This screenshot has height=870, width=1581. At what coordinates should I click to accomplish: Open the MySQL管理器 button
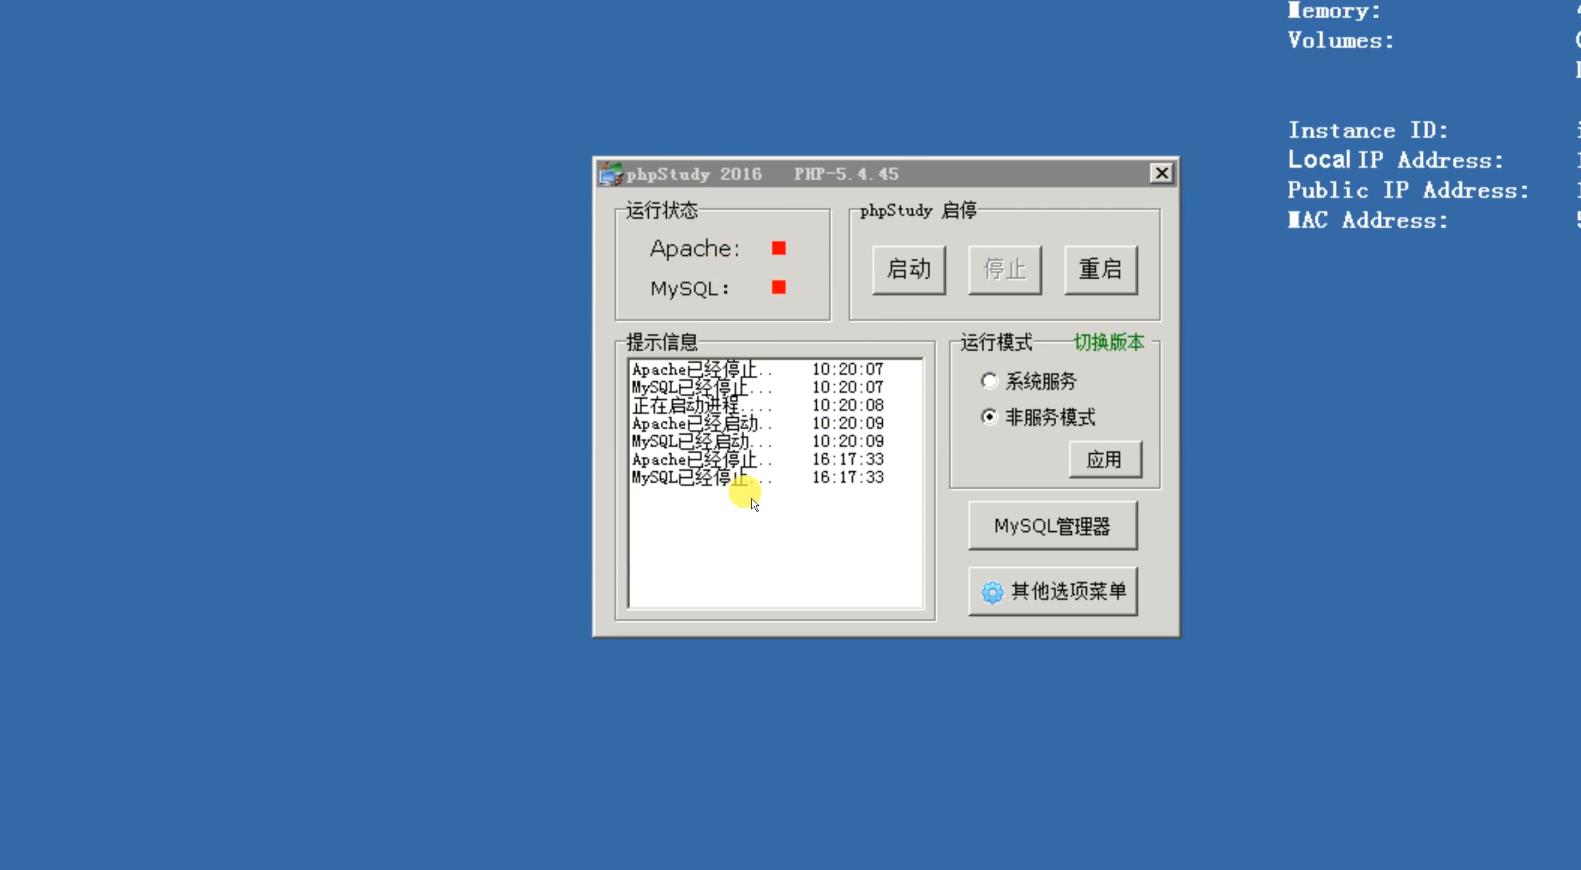[1053, 527]
